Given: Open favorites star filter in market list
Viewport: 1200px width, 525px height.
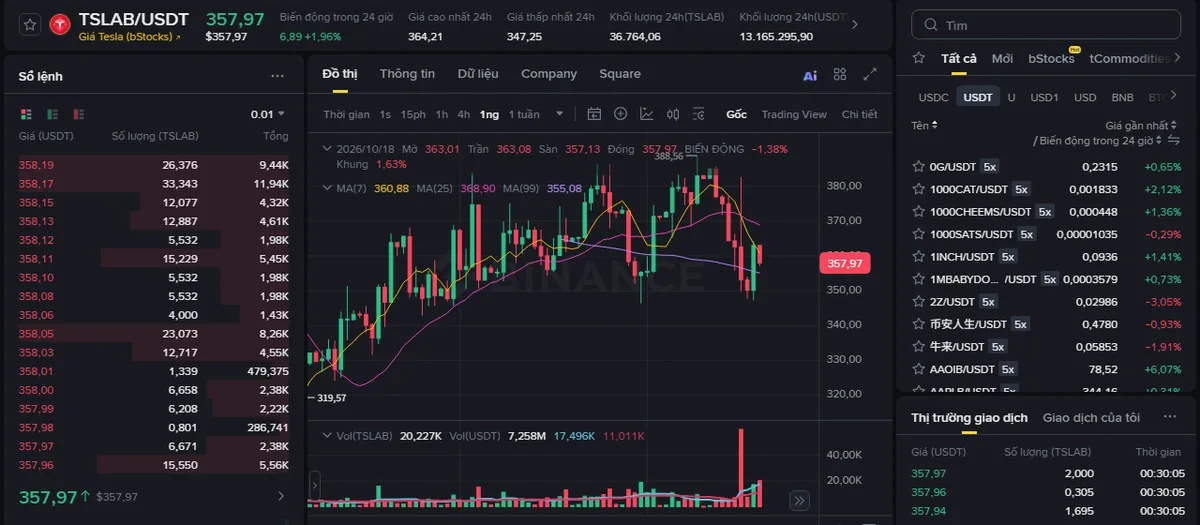Looking at the screenshot, I should pyautogui.click(x=919, y=58).
